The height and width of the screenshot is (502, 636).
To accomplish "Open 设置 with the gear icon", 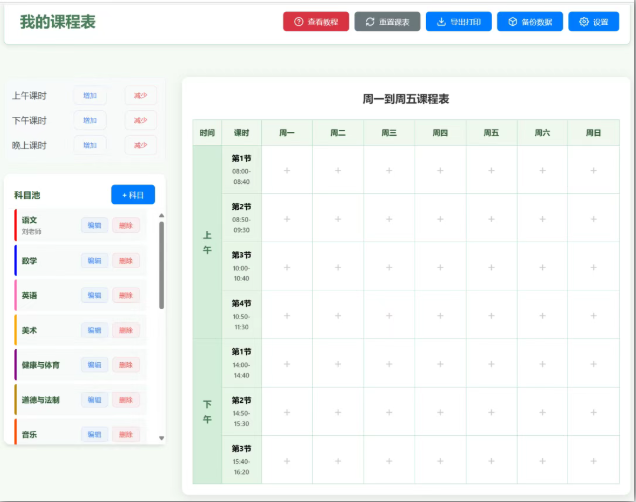I will click(x=594, y=21).
